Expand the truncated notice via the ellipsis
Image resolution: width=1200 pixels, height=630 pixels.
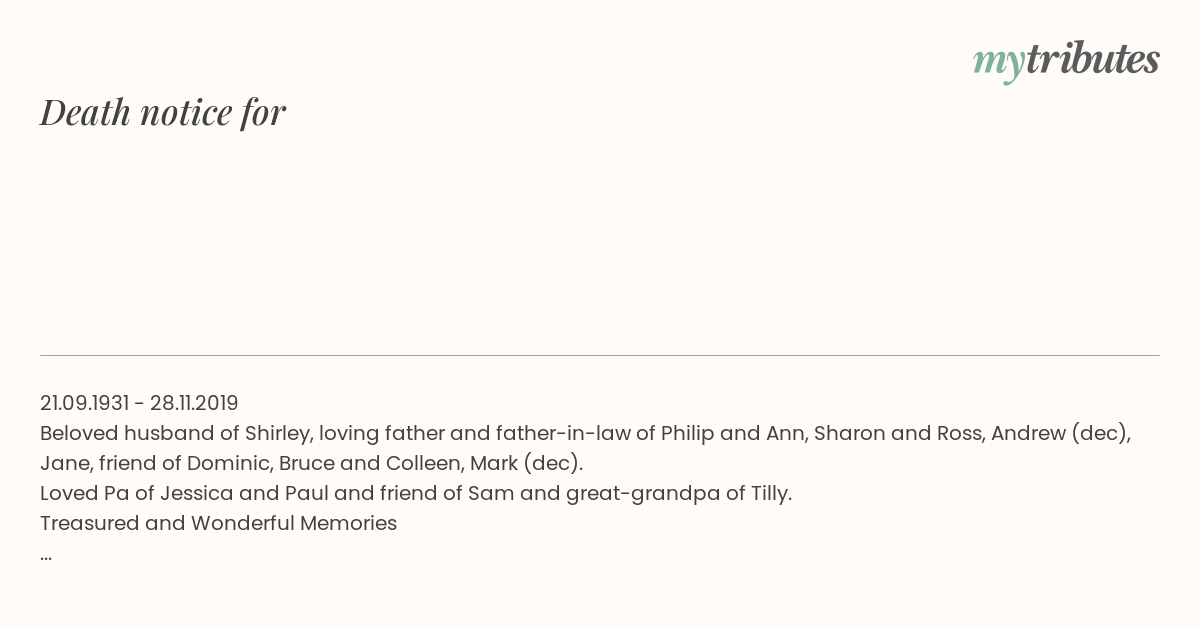pos(46,556)
